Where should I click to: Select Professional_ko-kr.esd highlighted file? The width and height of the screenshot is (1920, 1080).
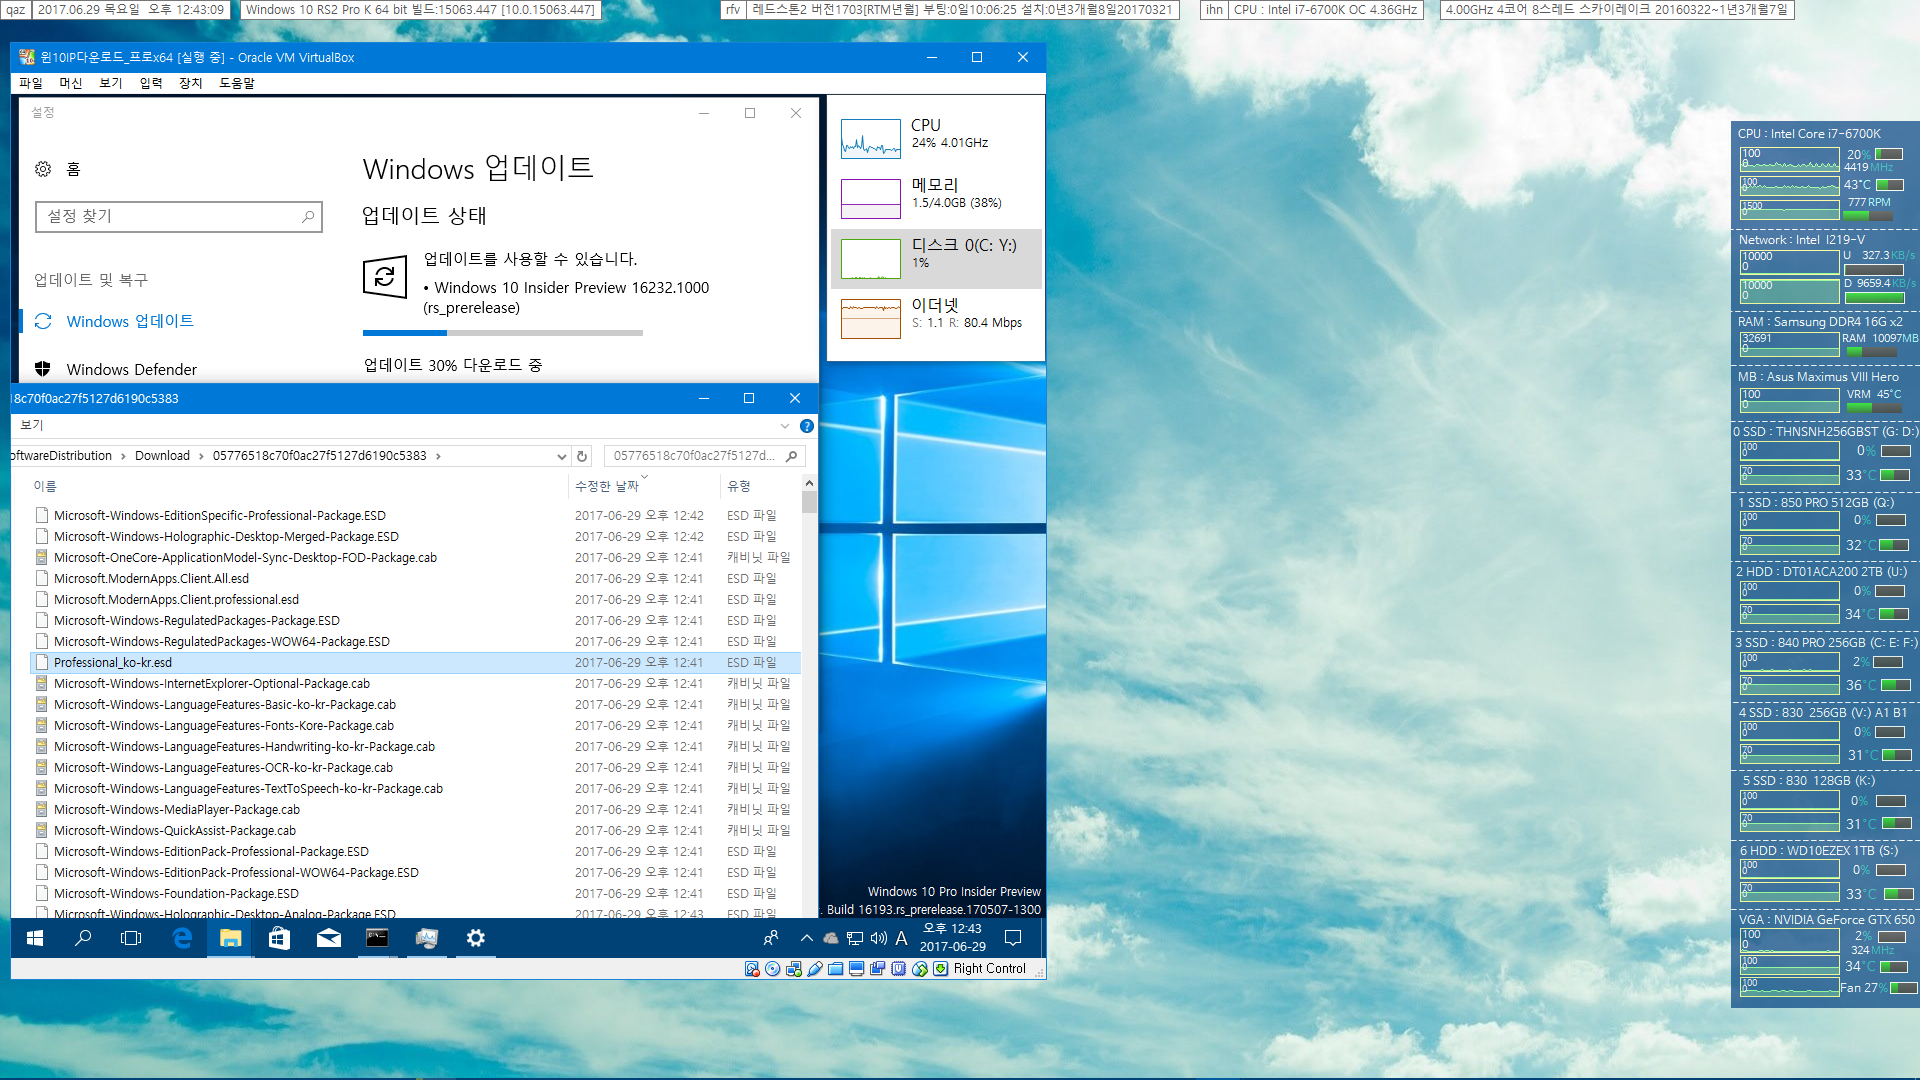pyautogui.click(x=112, y=662)
